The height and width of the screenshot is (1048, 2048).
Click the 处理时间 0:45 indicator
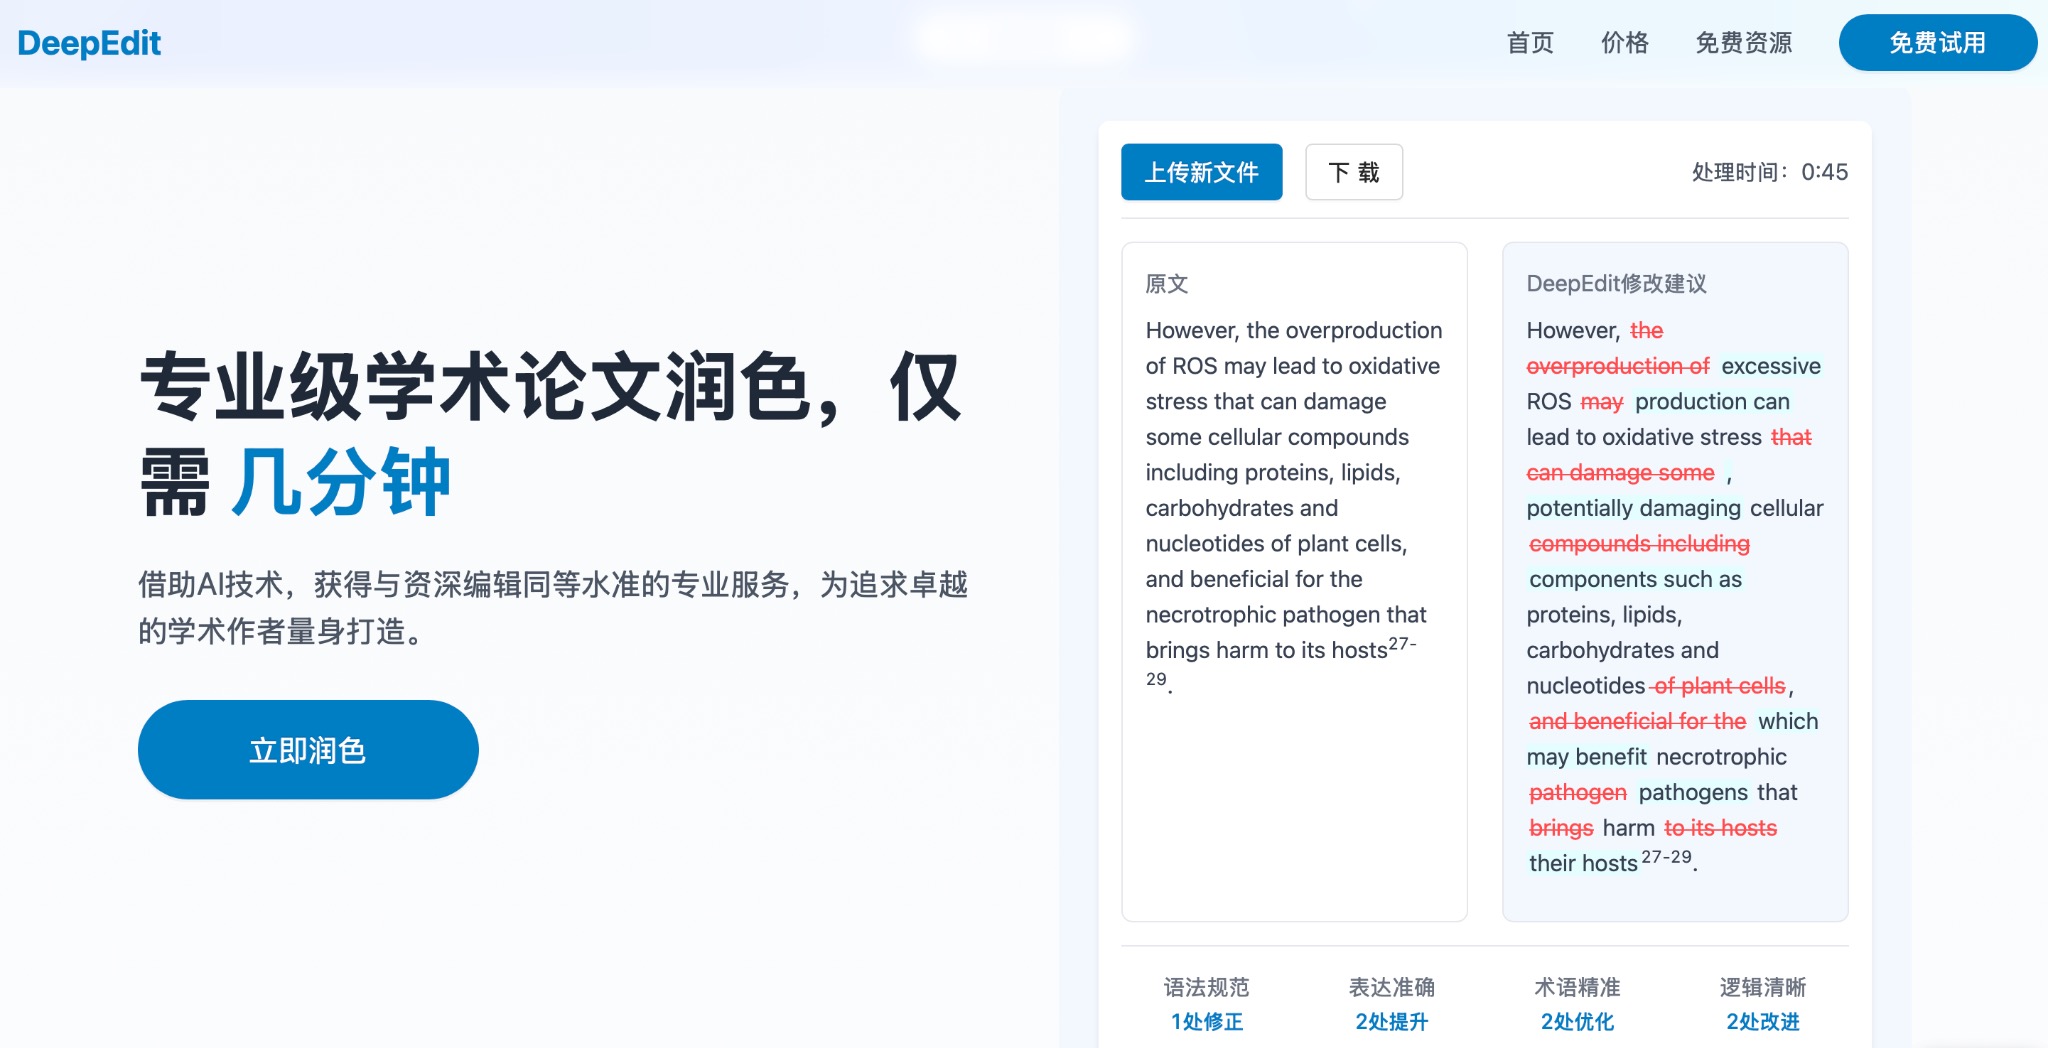tap(1769, 172)
